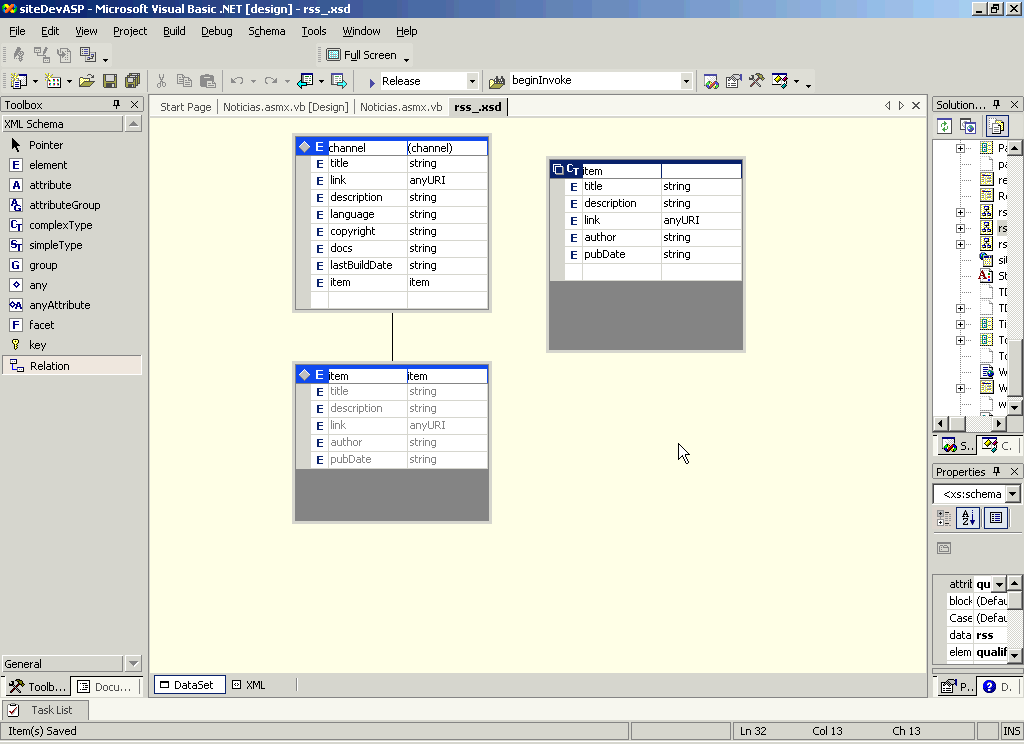The width and height of the screenshot is (1024, 744).
Task: Toggle auto-hide pin on Toolbox panel
Action: [116, 104]
